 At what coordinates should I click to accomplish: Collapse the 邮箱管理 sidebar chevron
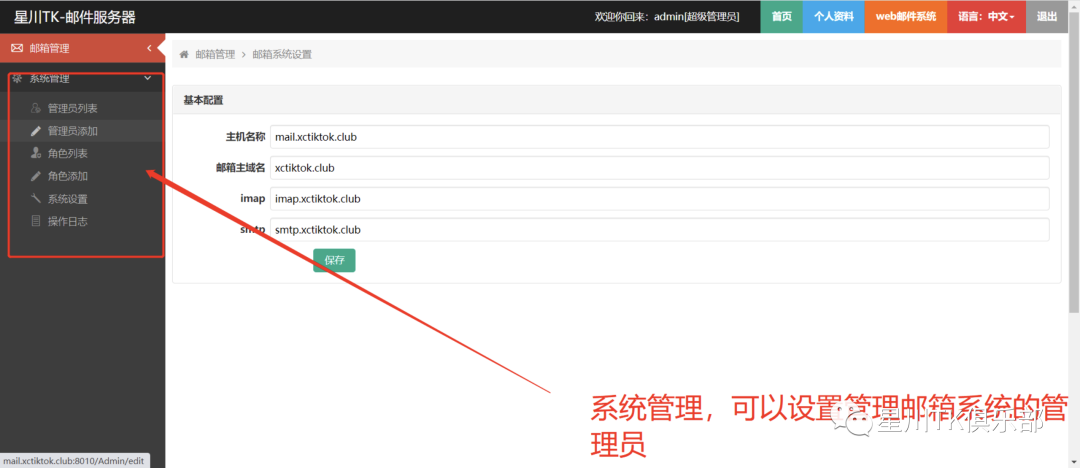pyautogui.click(x=149, y=48)
